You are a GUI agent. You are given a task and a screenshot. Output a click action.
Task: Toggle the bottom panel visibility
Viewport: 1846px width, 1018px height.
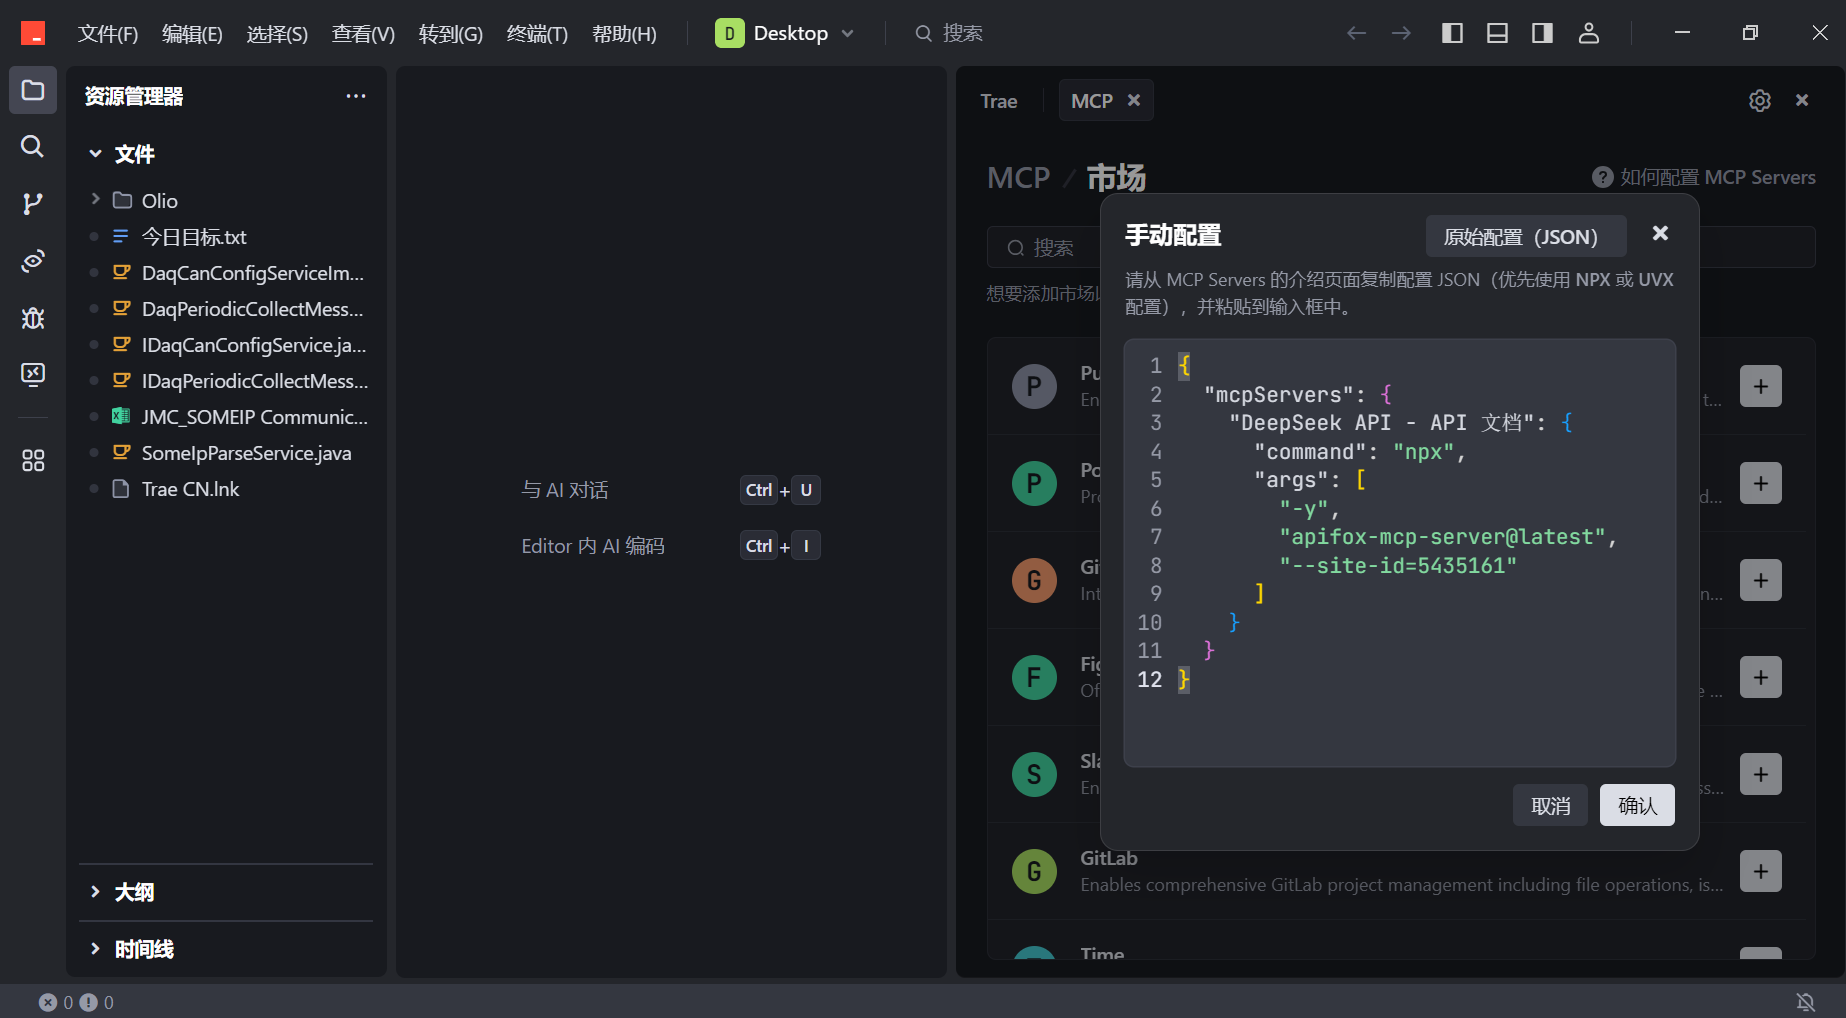[1497, 32]
